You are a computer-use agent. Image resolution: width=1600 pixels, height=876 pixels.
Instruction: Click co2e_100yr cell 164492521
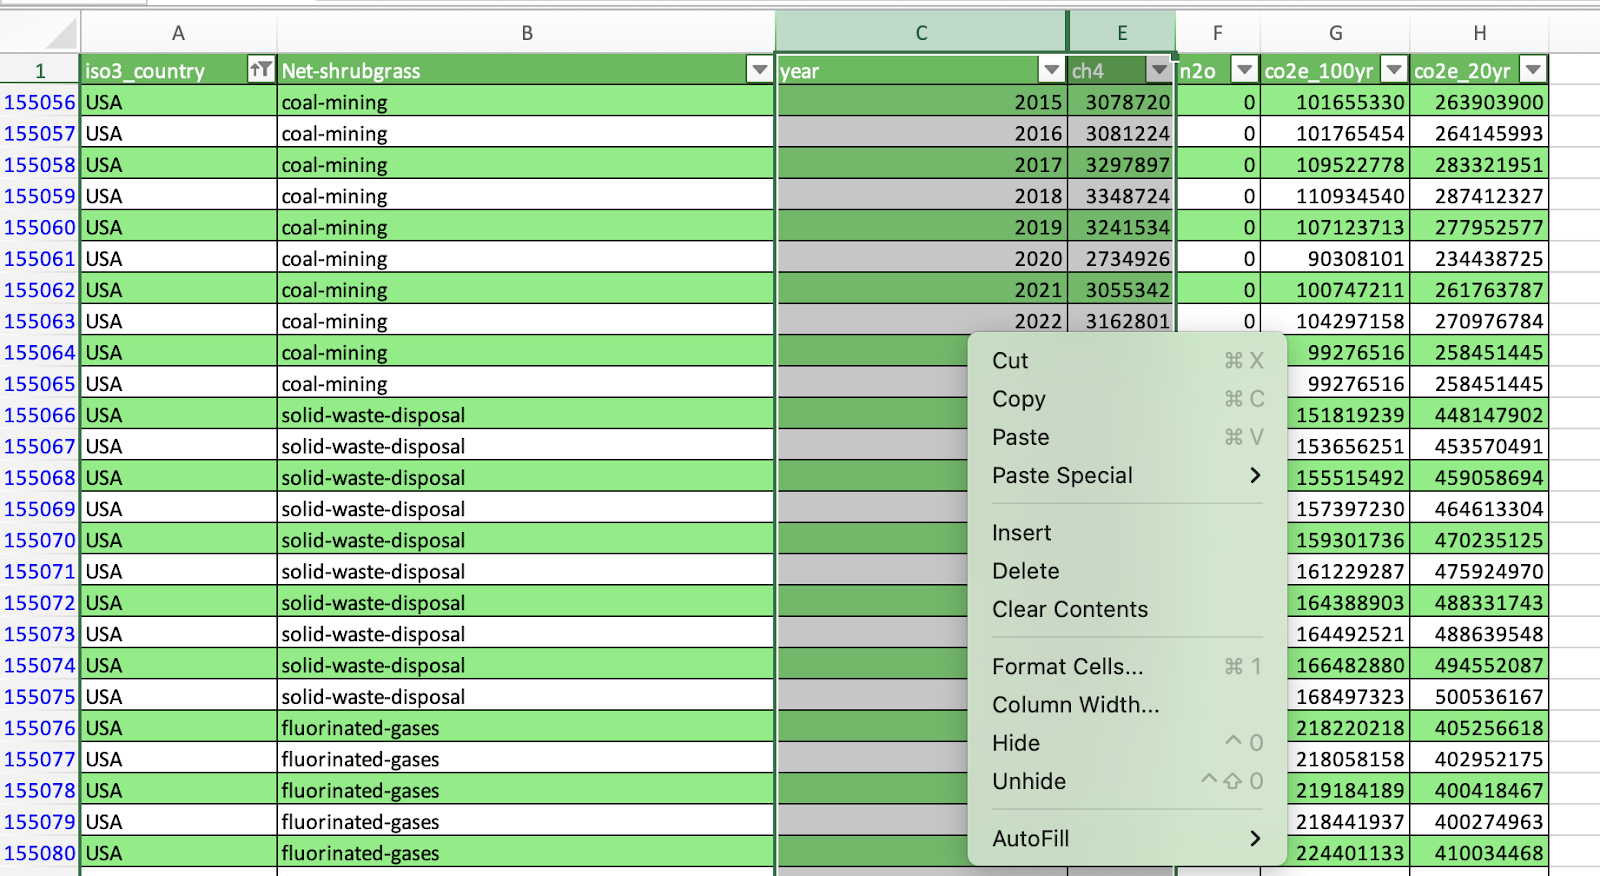(x=1349, y=634)
